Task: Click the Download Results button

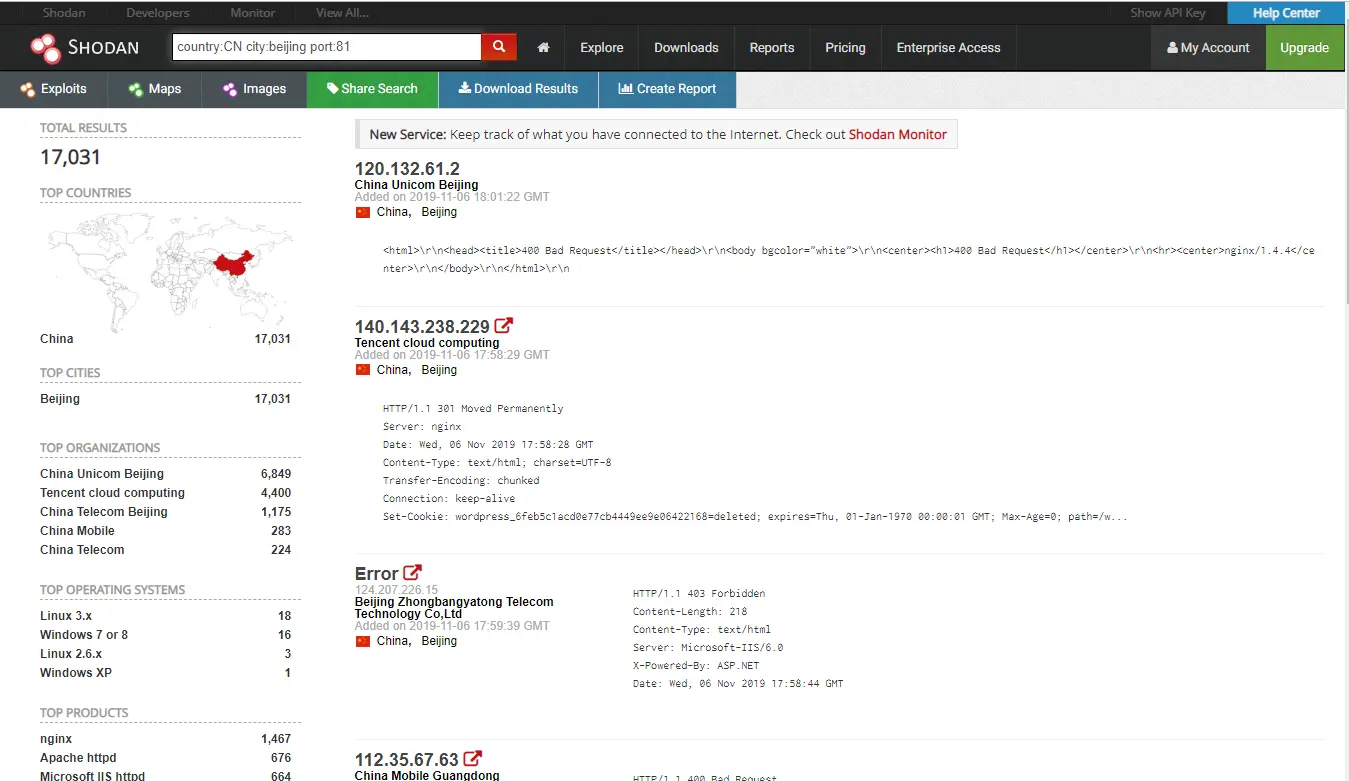Action: point(518,89)
